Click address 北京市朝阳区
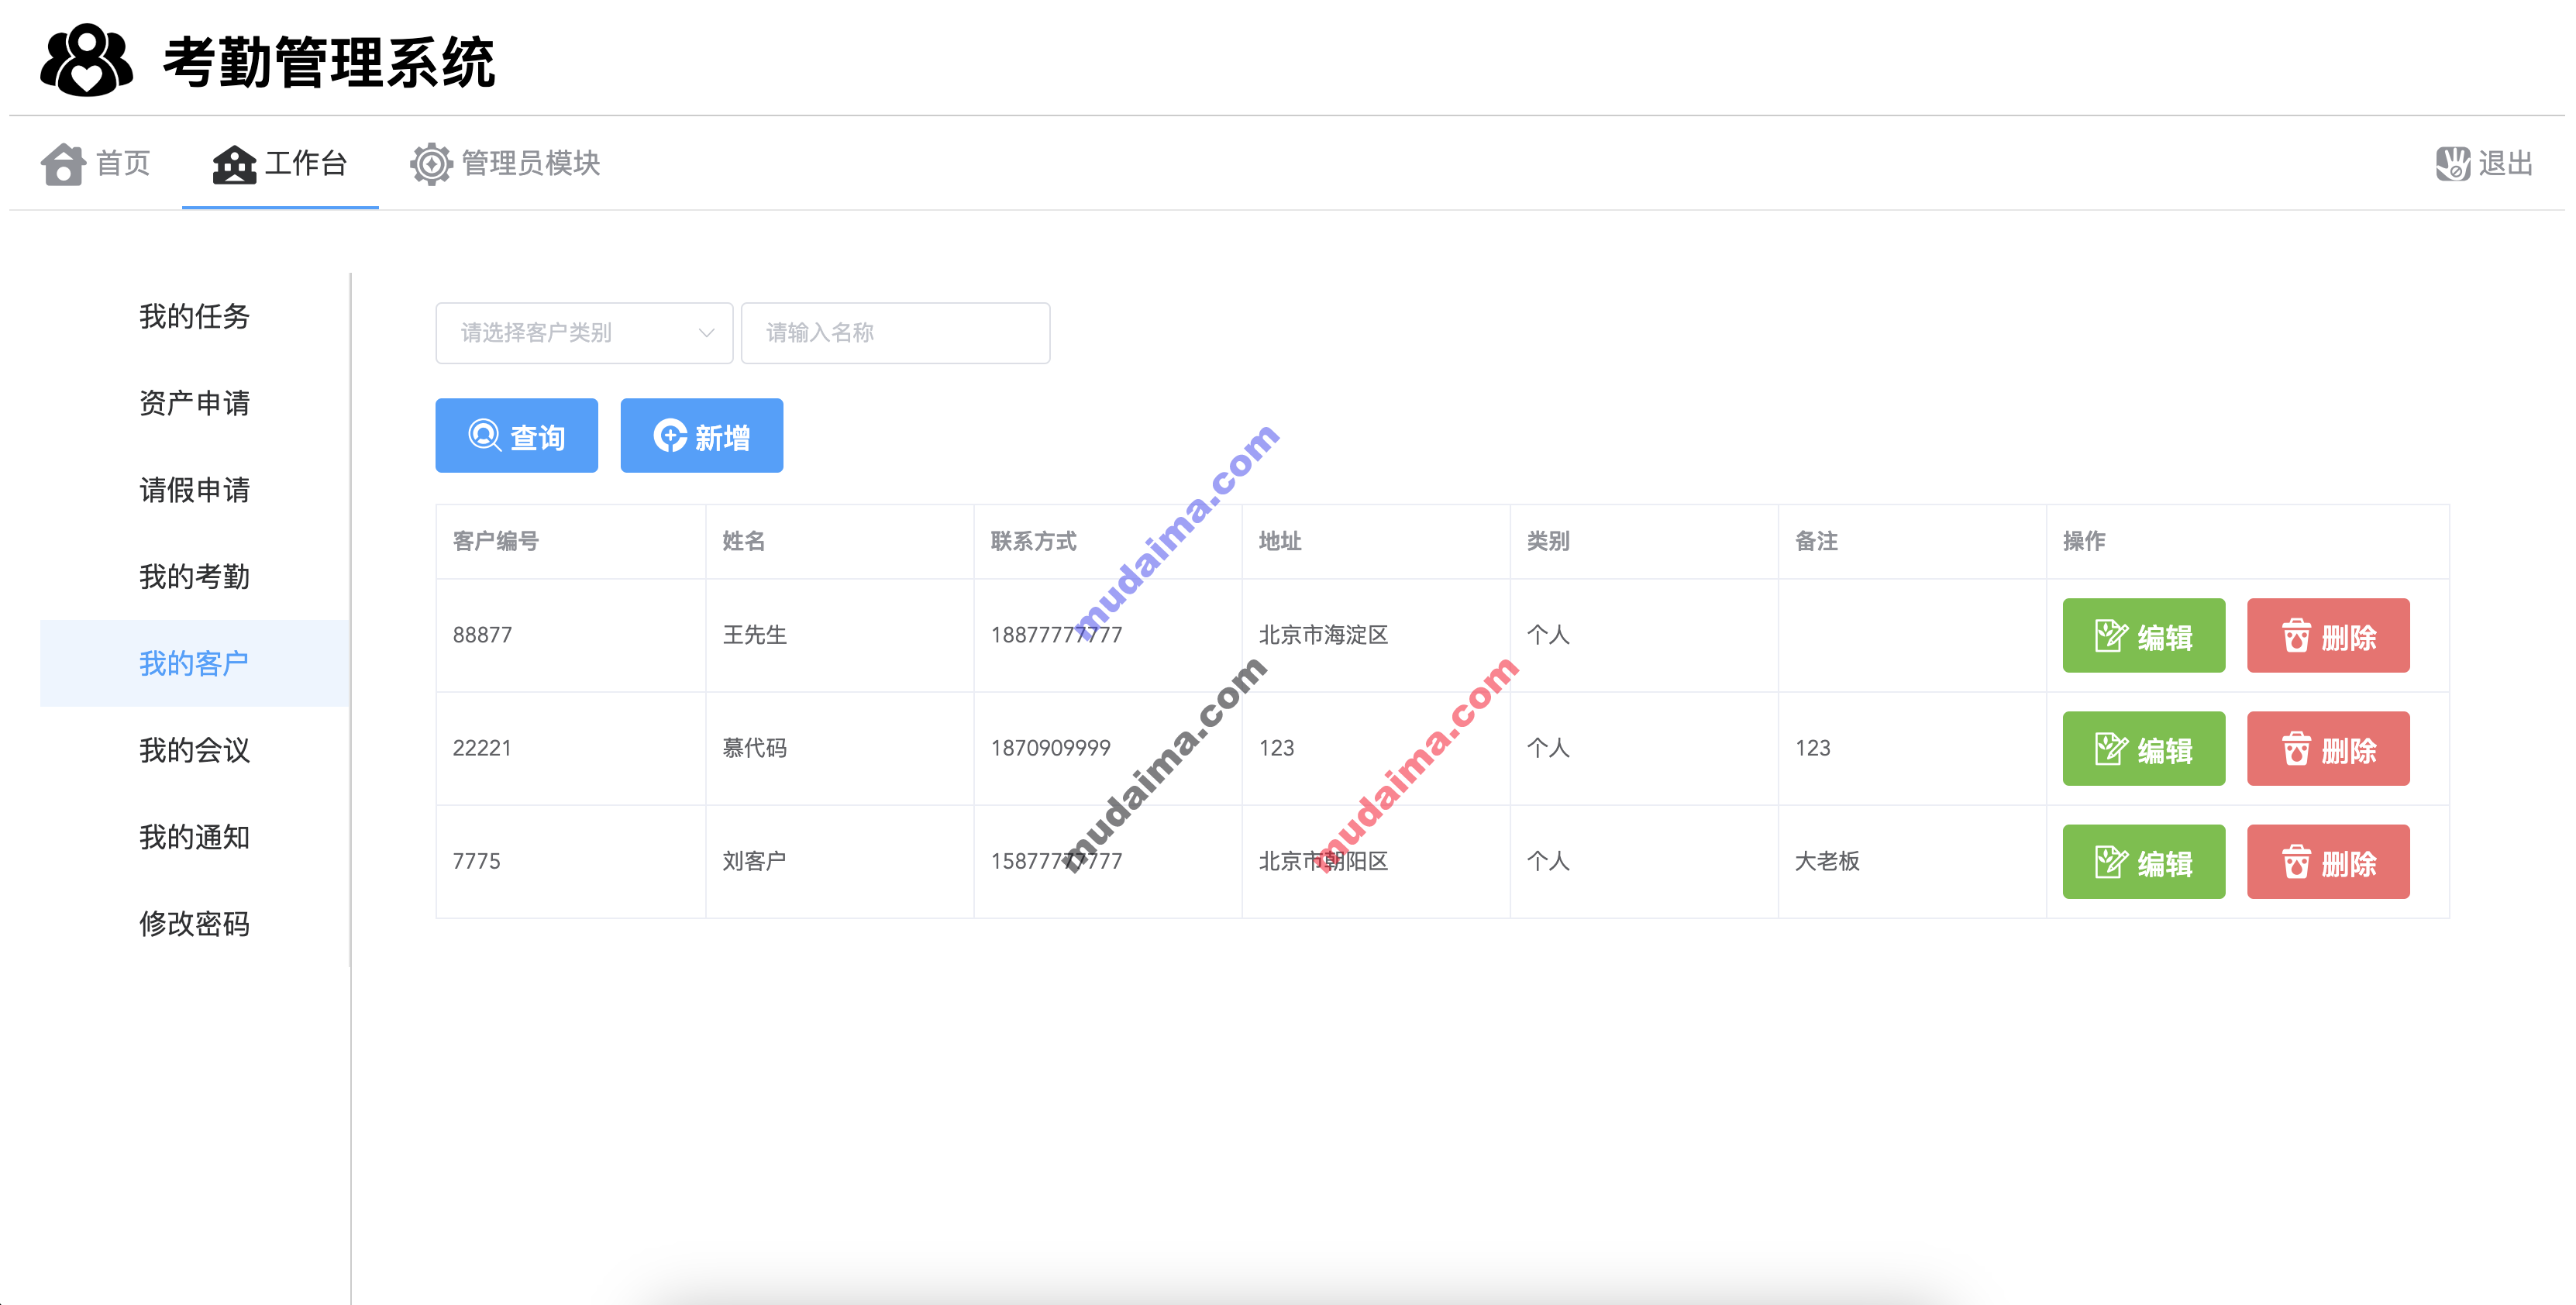This screenshot has width=2576, height=1305. point(1323,861)
